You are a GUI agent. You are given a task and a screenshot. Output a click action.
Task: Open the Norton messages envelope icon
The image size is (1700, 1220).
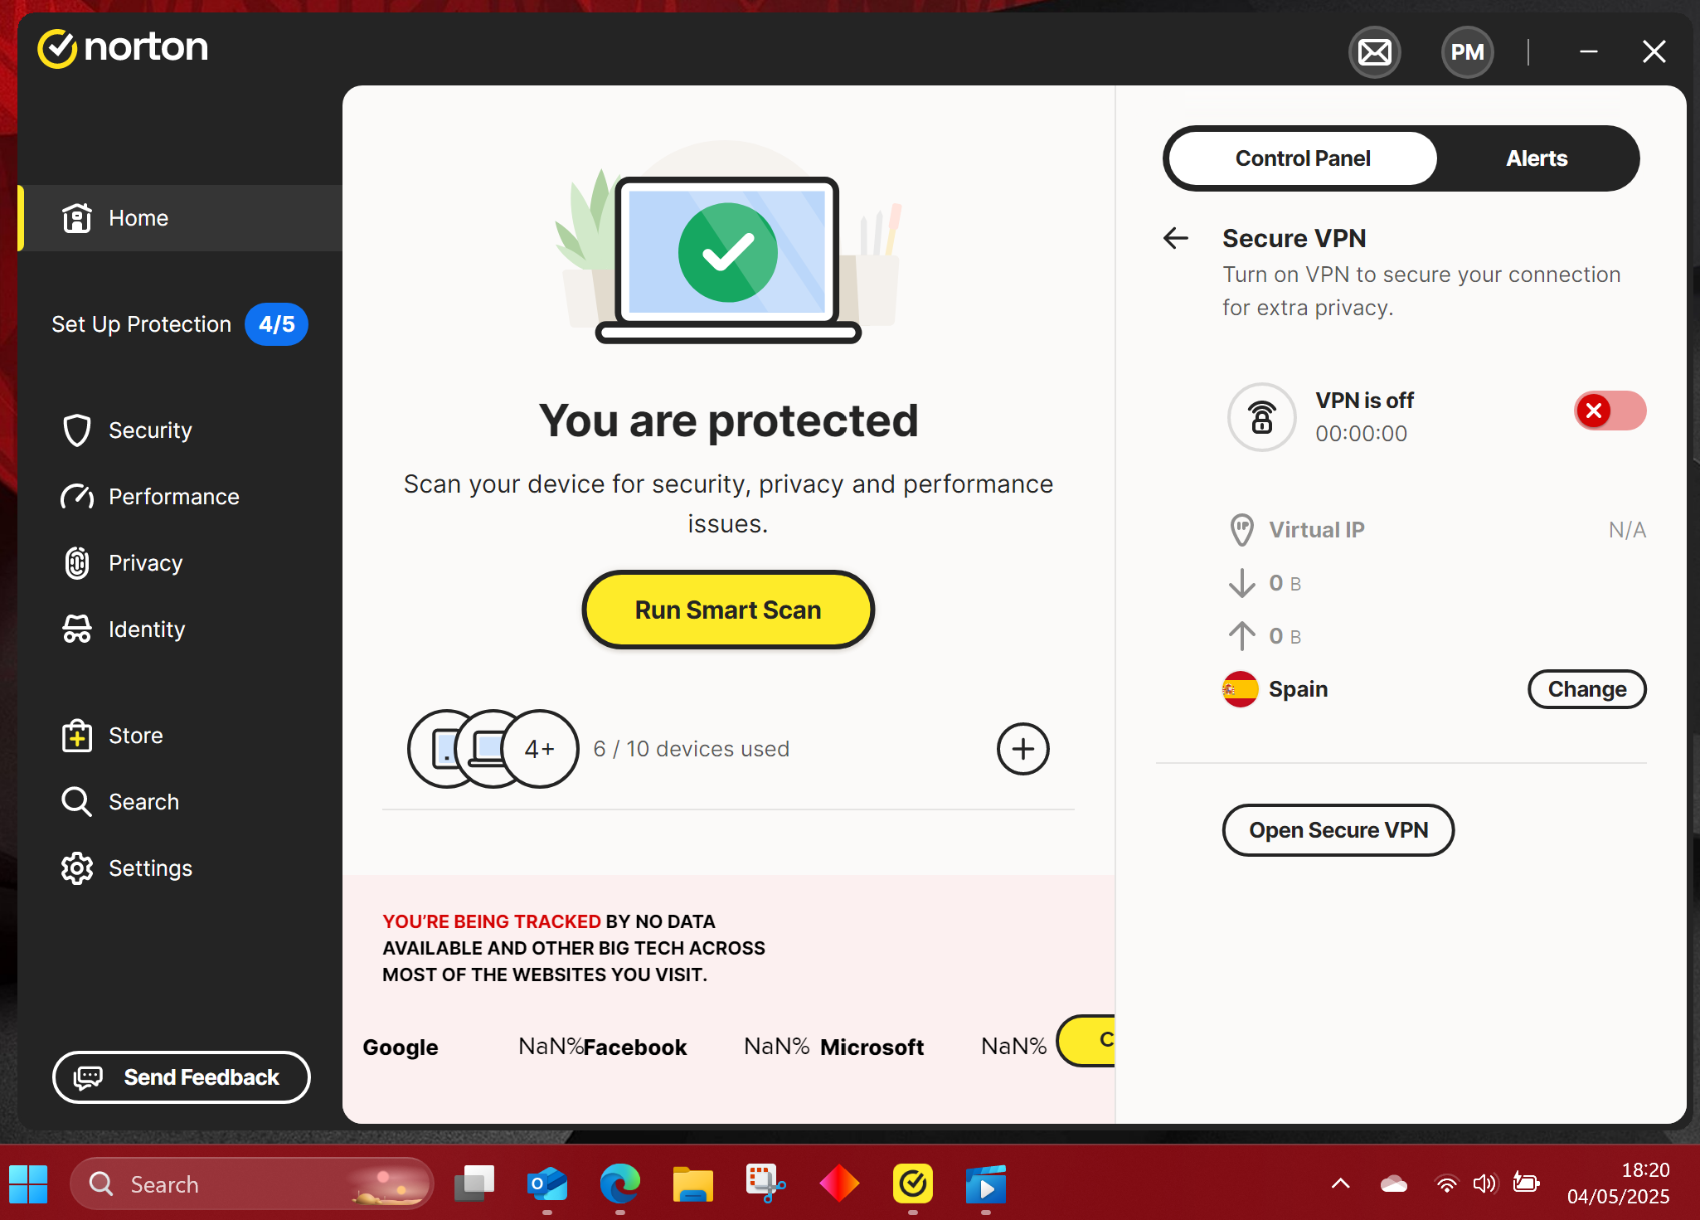[1374, 52]
